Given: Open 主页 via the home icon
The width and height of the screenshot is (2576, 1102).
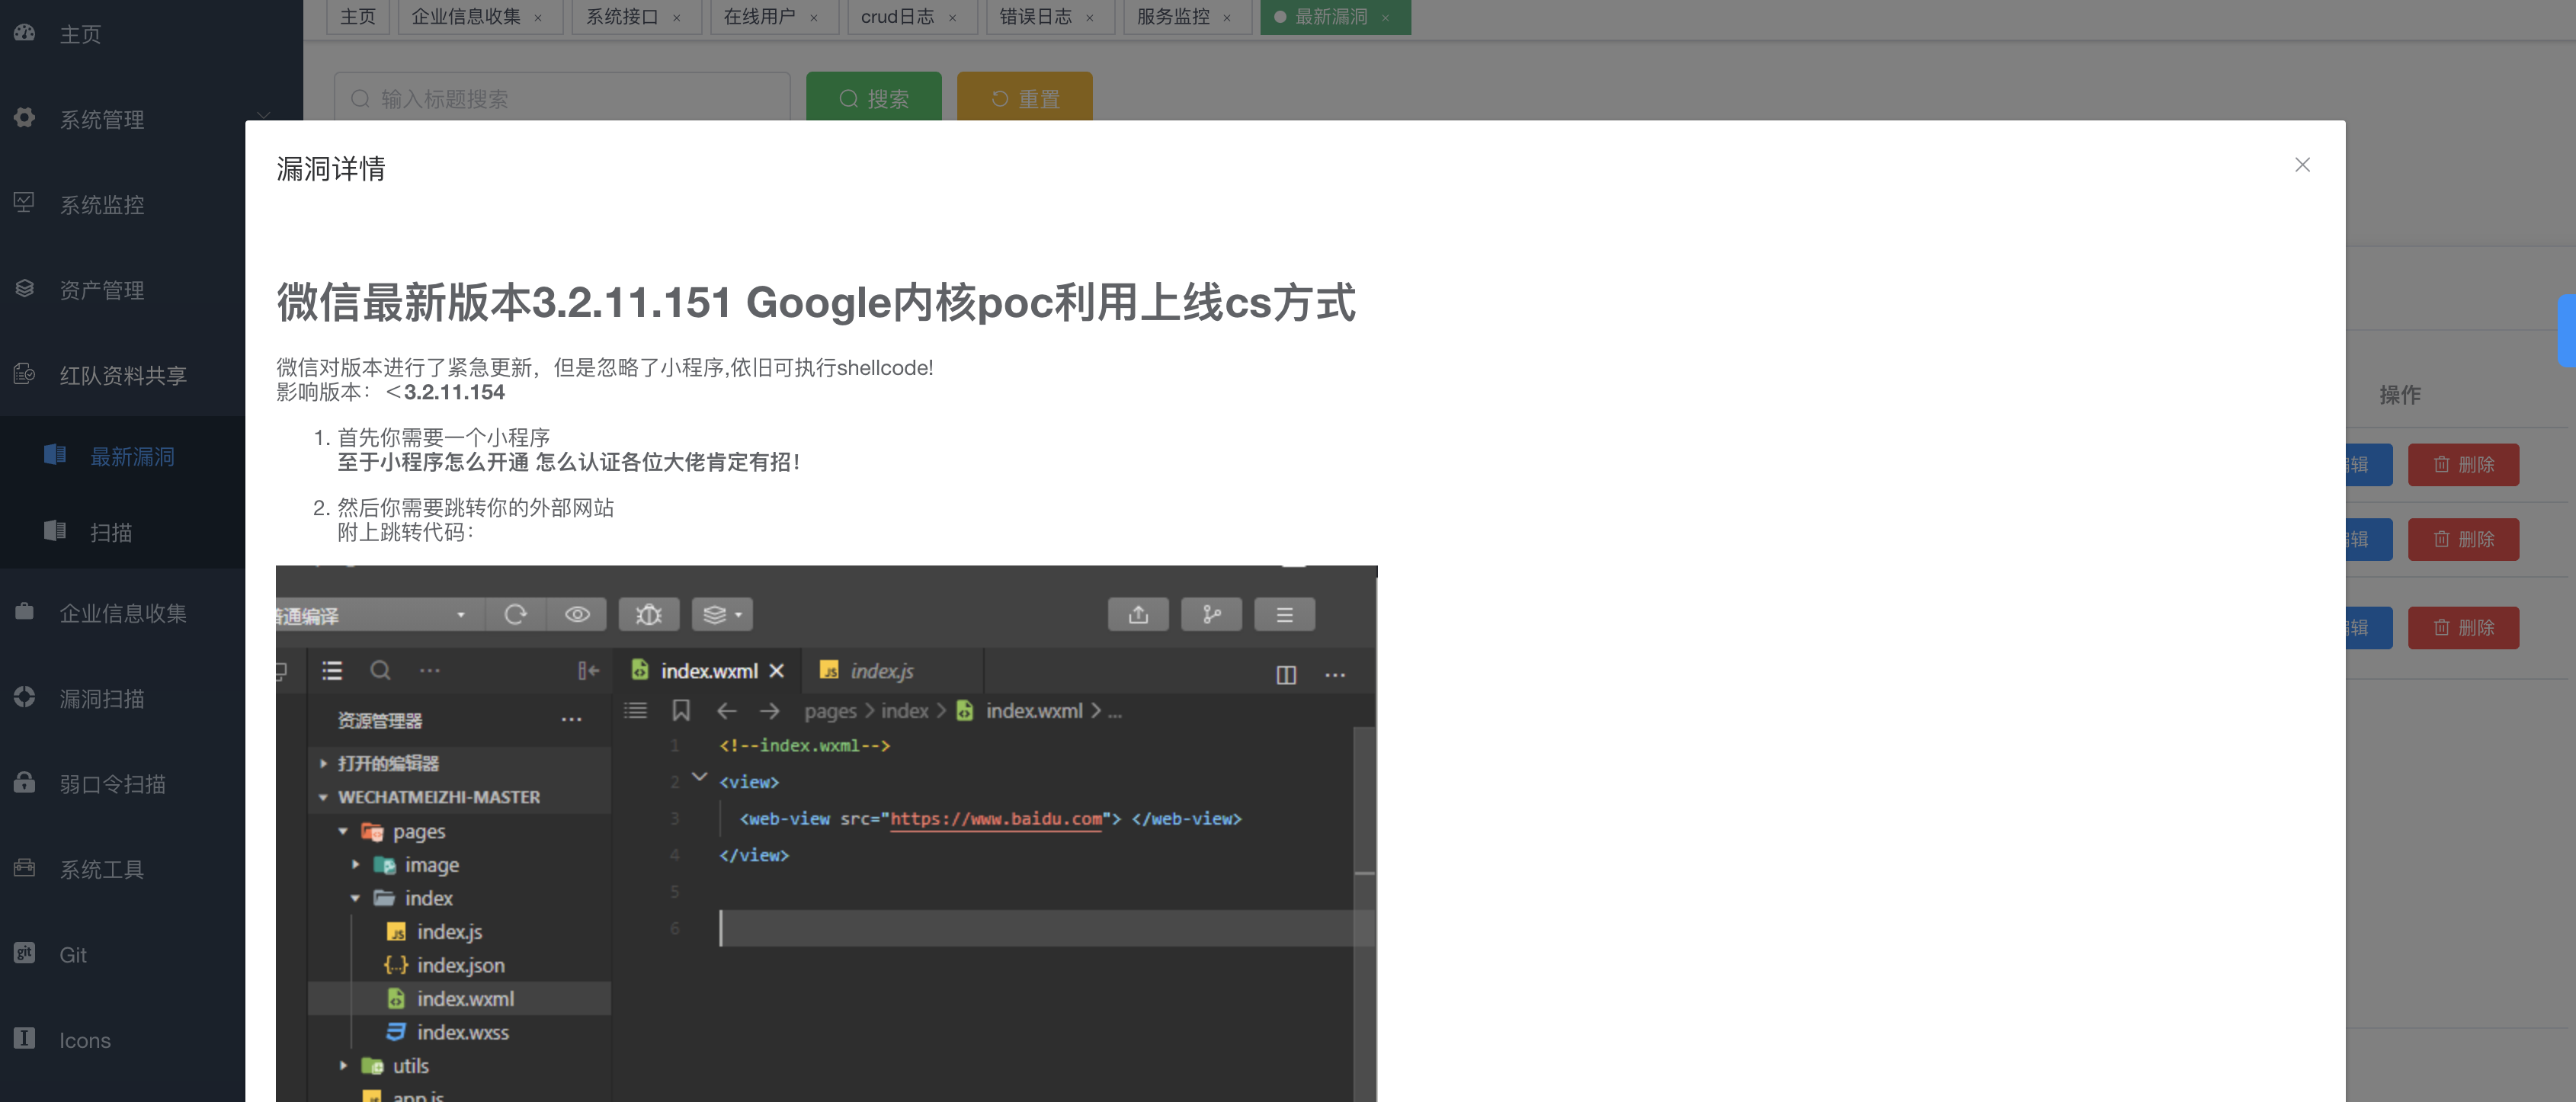Looking at the screenshot, I should click(x=25, y=33).
